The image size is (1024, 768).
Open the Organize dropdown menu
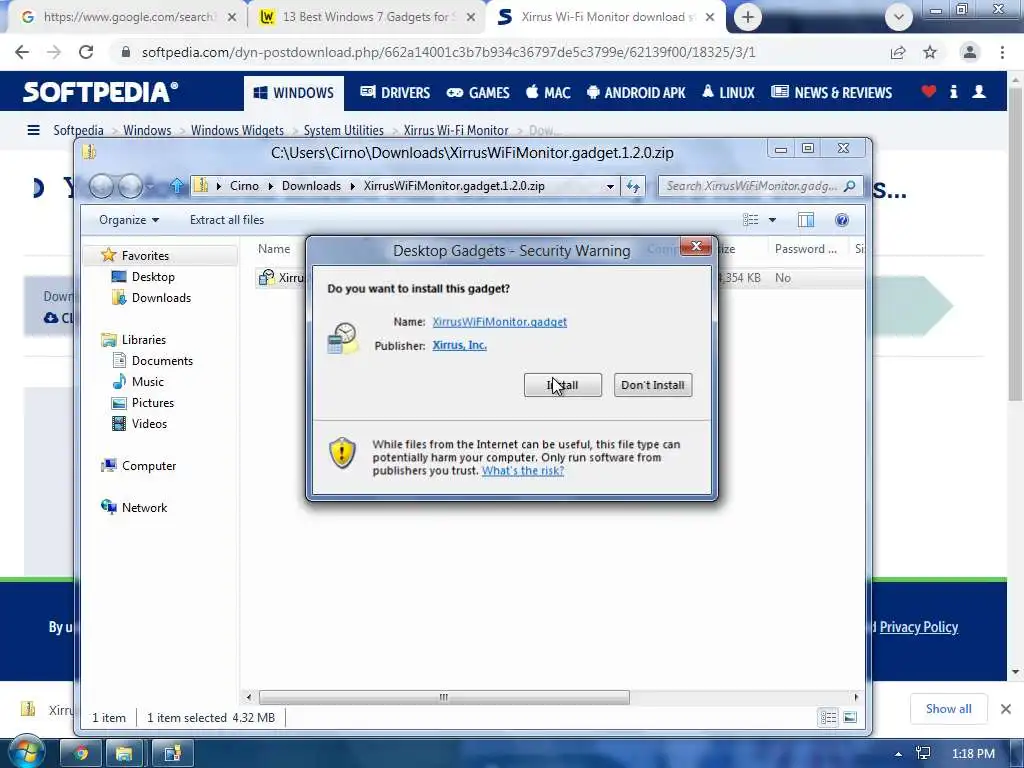(x=129, y=219)
